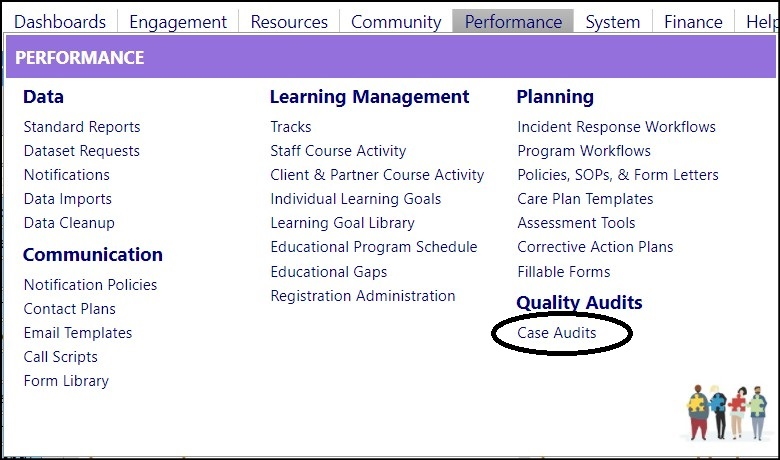The height and width of the screenshot is (460, 780).
Task: Open Registration Administration link
Action: [x=363, y=296]
